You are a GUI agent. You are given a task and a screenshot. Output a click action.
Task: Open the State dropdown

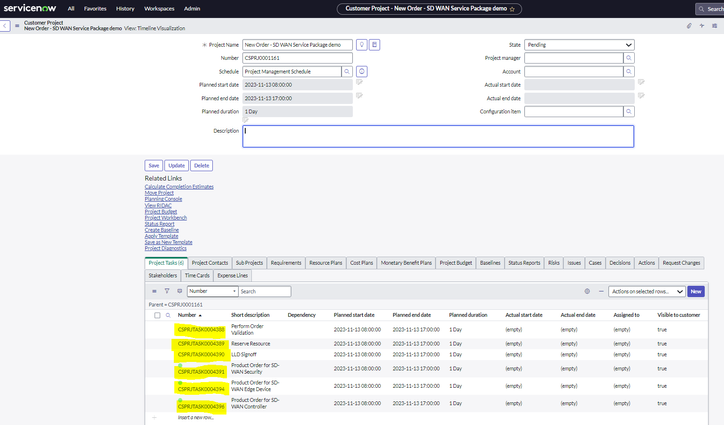(579, 45)
